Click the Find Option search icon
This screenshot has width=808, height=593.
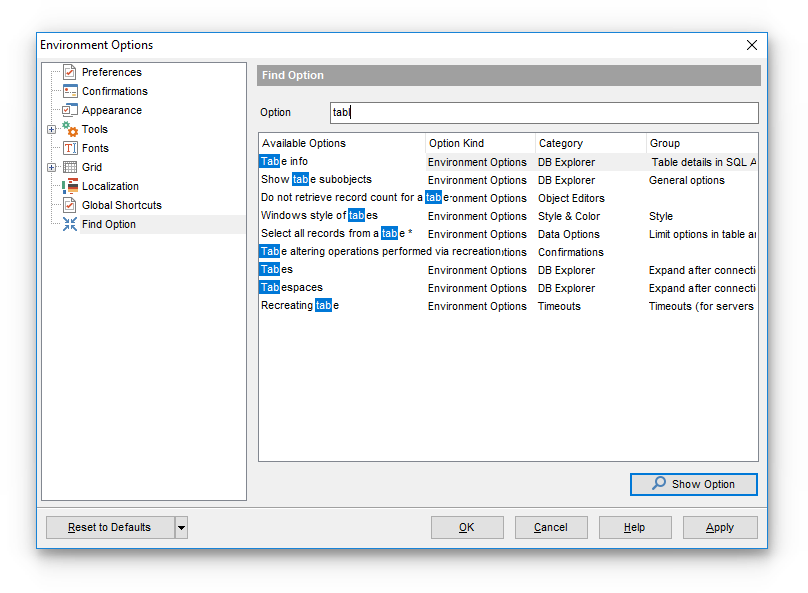click(x=69, y=224)
